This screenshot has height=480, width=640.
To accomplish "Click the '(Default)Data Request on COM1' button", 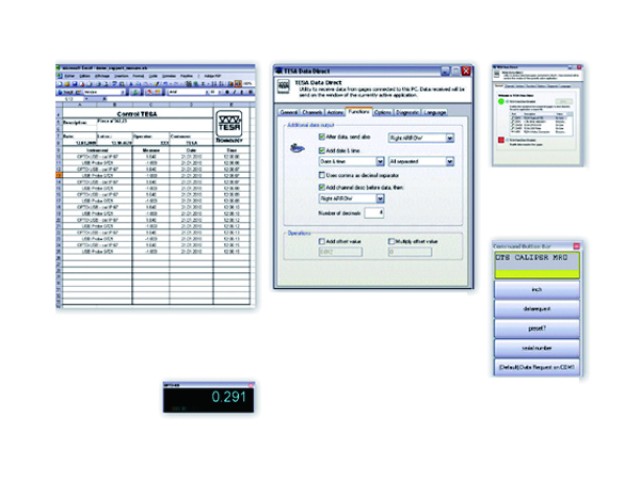I will click(x=537, y=367).
